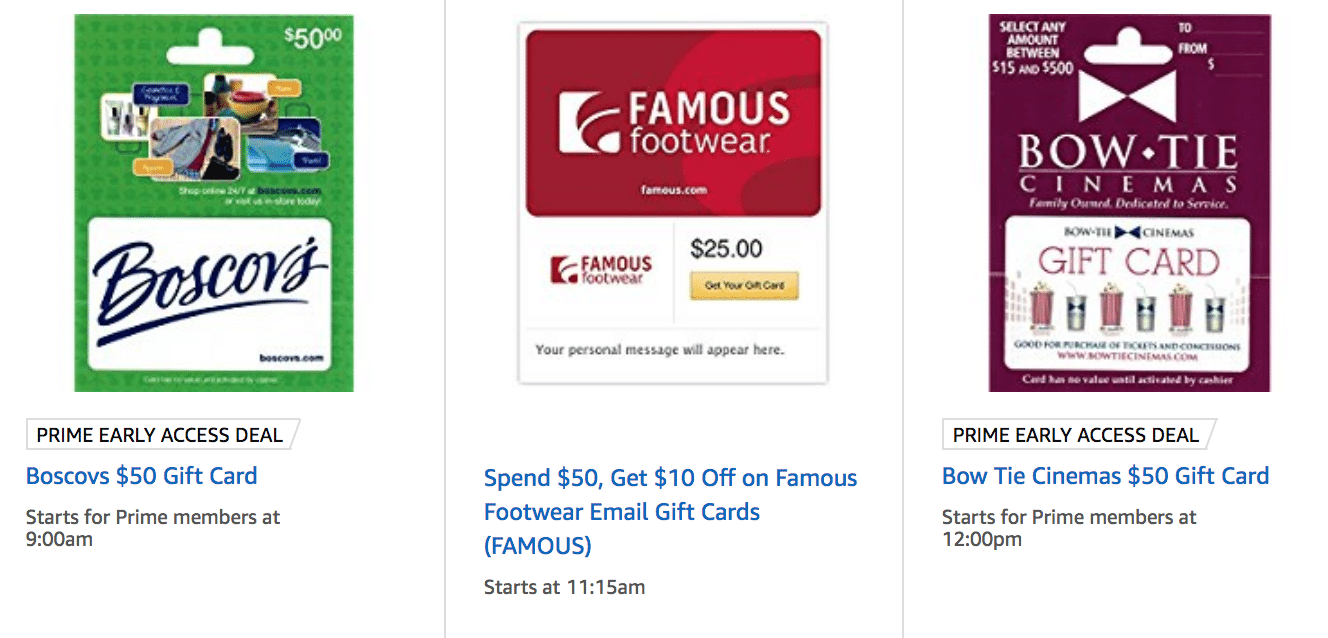Click the blue Travel tag on the Boscovs card
1328x638 pixels.
coord(312,160)
